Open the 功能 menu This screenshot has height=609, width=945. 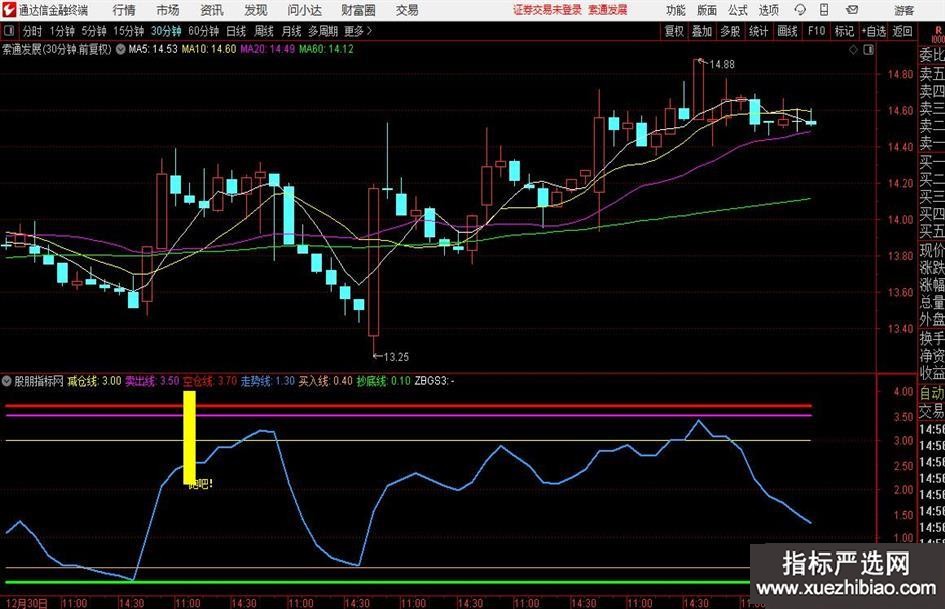[x=676, y=10]
